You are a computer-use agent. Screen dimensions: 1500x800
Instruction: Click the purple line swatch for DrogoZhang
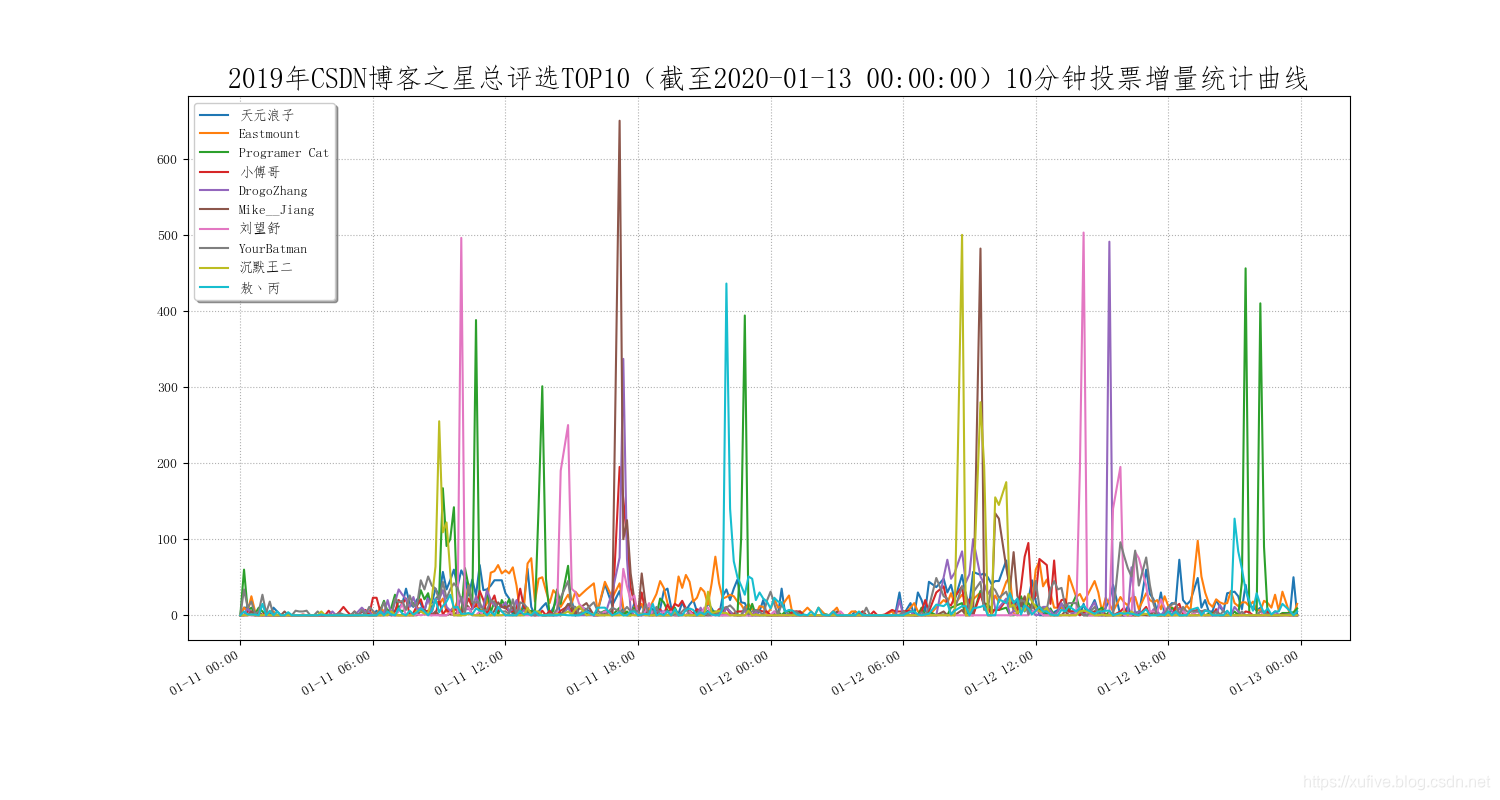point(215,191)
